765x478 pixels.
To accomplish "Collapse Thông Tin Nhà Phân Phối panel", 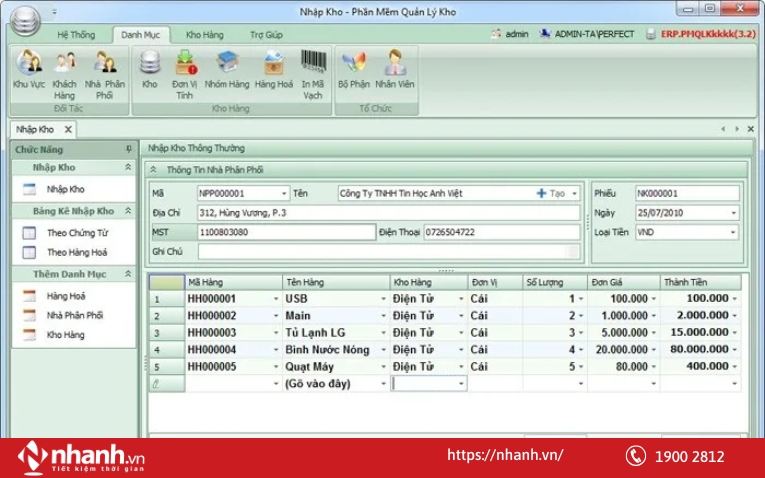I will [153, 170].
